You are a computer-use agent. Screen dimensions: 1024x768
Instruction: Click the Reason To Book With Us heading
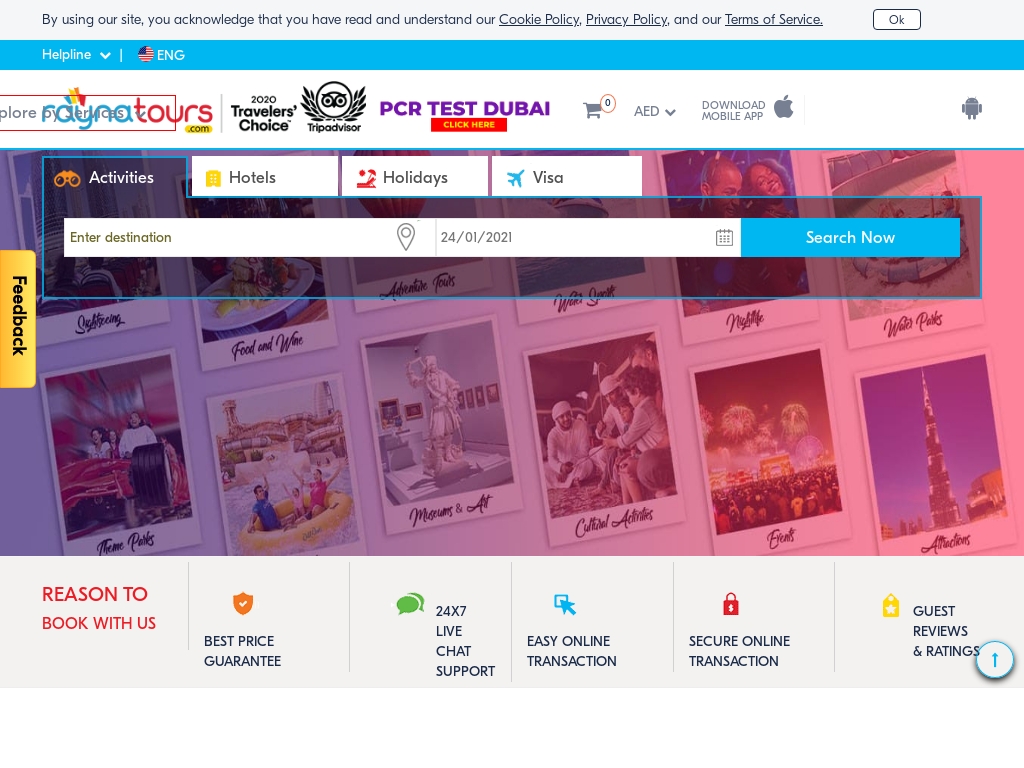click(99, 608)
